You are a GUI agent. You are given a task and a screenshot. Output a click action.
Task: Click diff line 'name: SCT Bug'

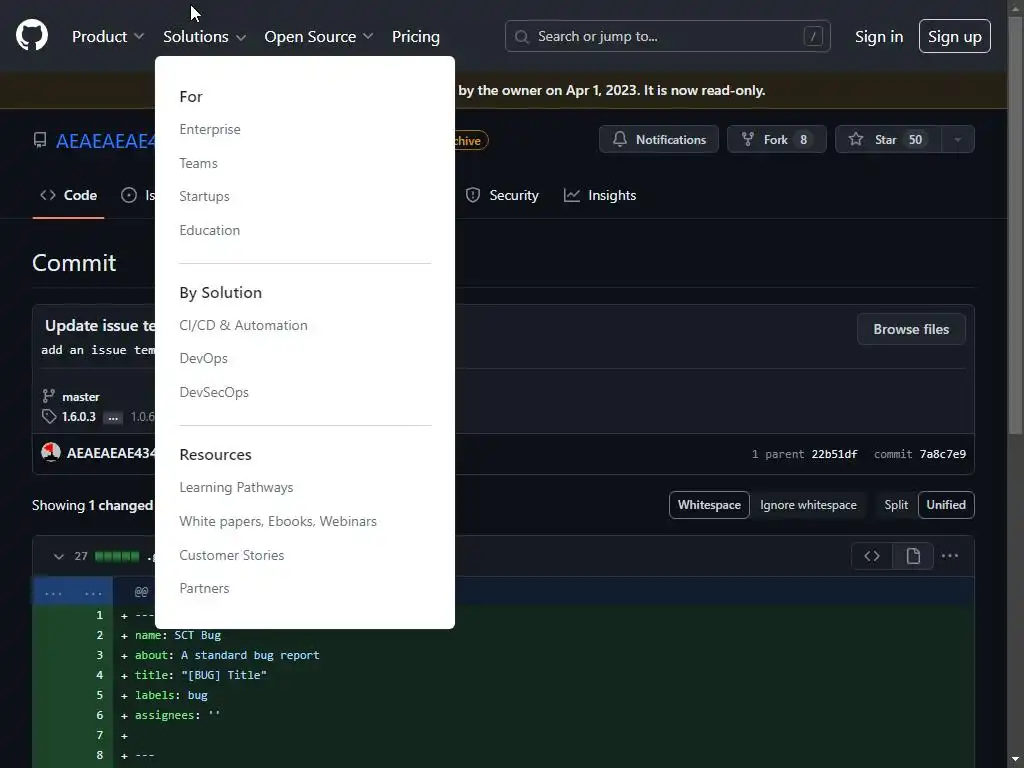(178, 635)
